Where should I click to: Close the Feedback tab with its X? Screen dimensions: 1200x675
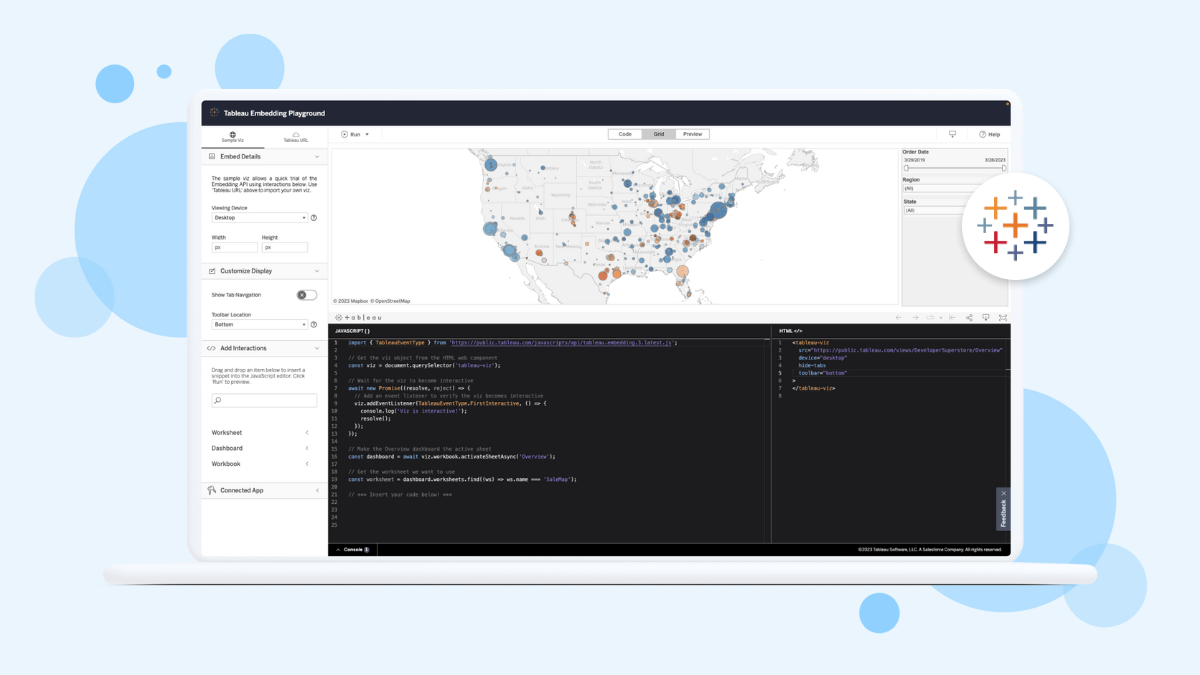click(x=1003, y=493)
